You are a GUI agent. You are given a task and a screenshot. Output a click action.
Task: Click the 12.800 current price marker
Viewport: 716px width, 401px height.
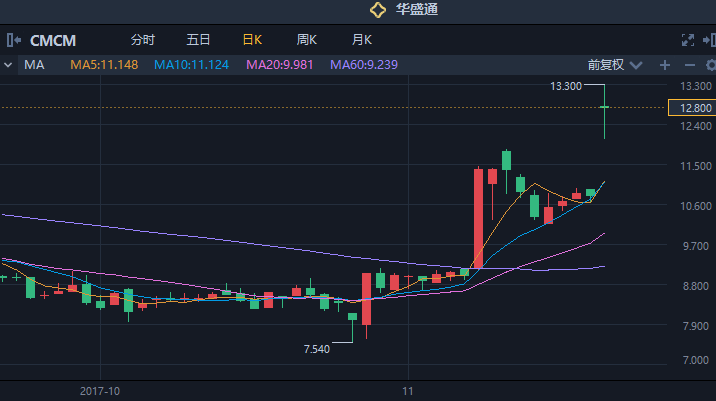tap(691, 107)
